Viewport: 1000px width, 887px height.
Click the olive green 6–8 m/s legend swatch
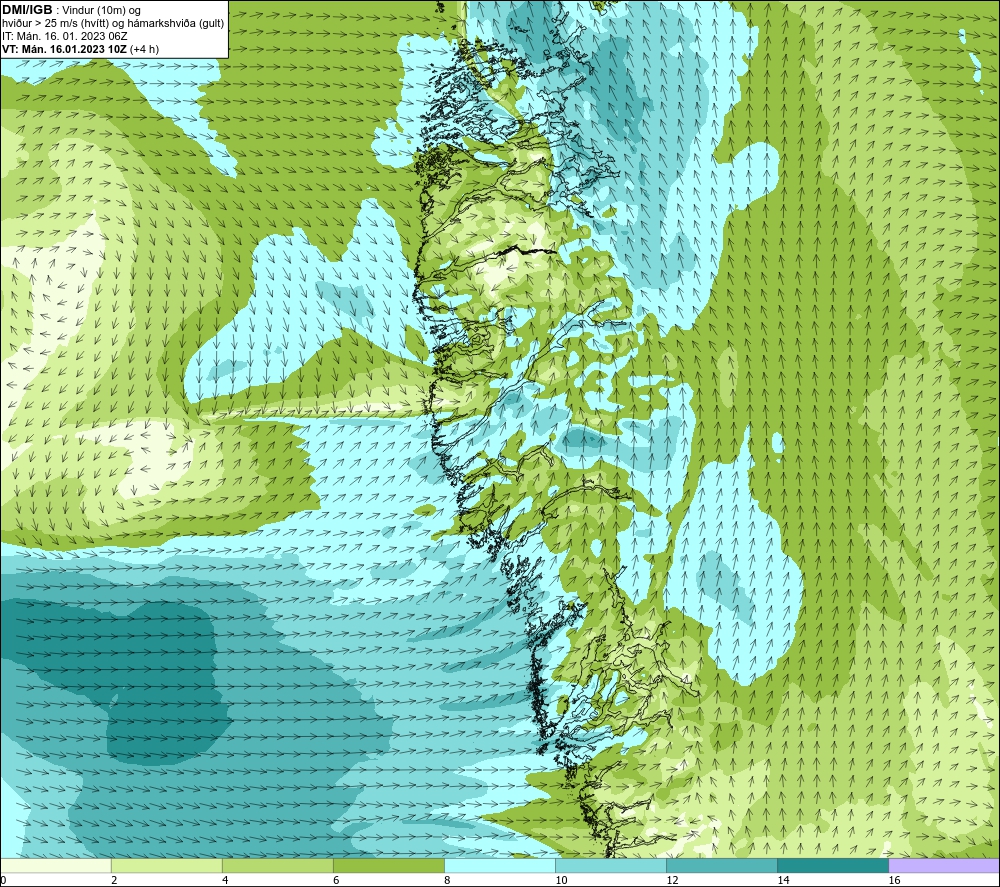point(389,865)
